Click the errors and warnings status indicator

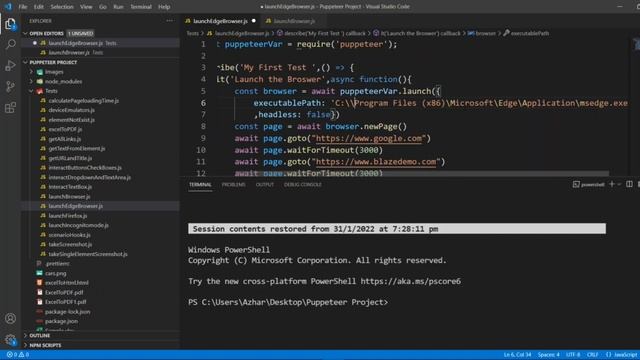pos(18,355)
